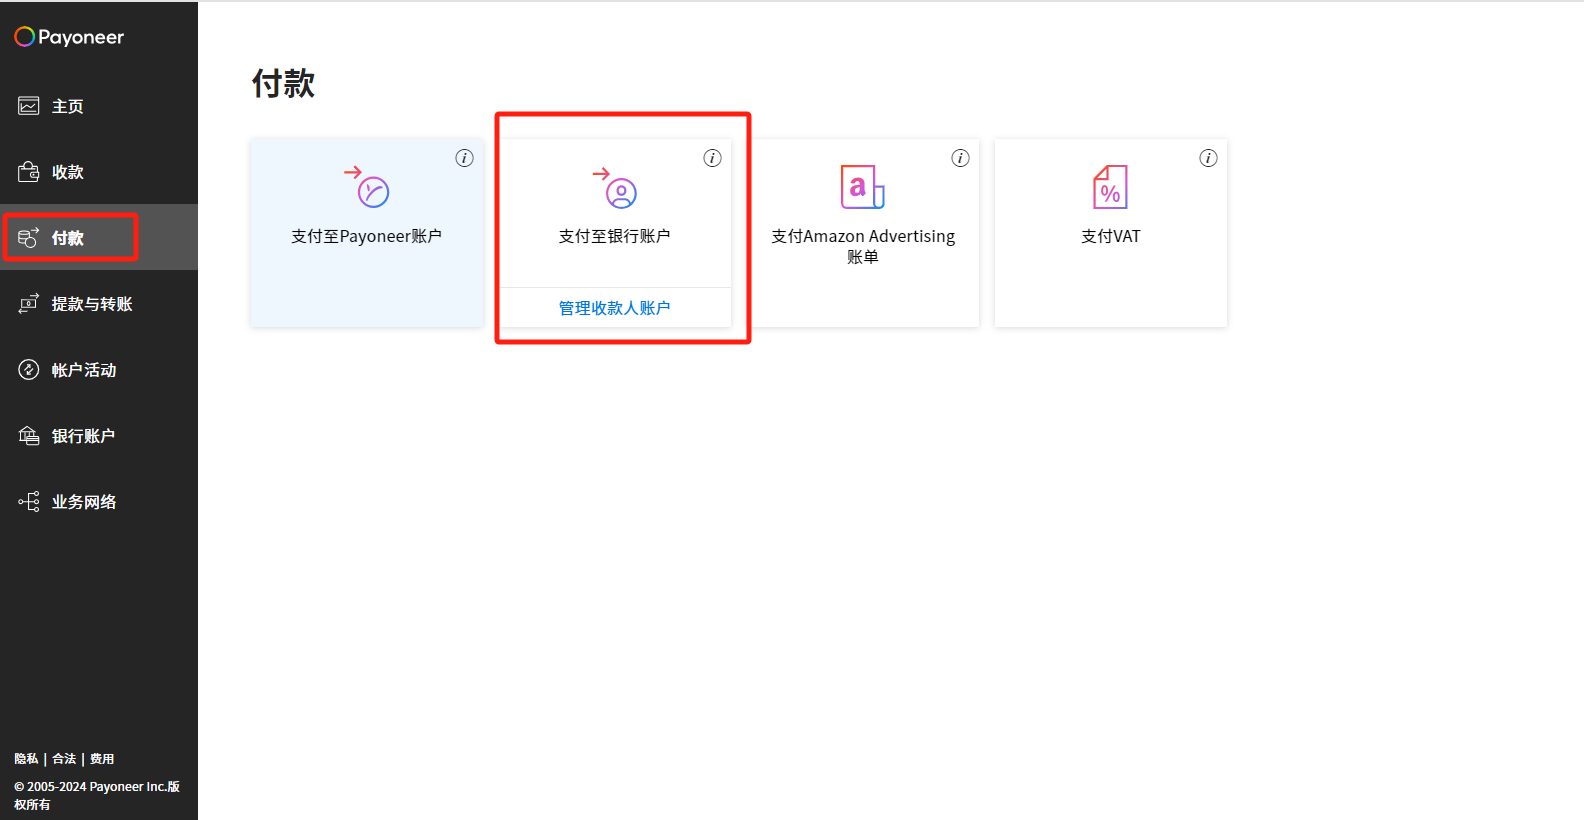The height and width of the screenshot is (820, 1584).
Task: Select the 支付VAT label
Action: click(1110, 236)
